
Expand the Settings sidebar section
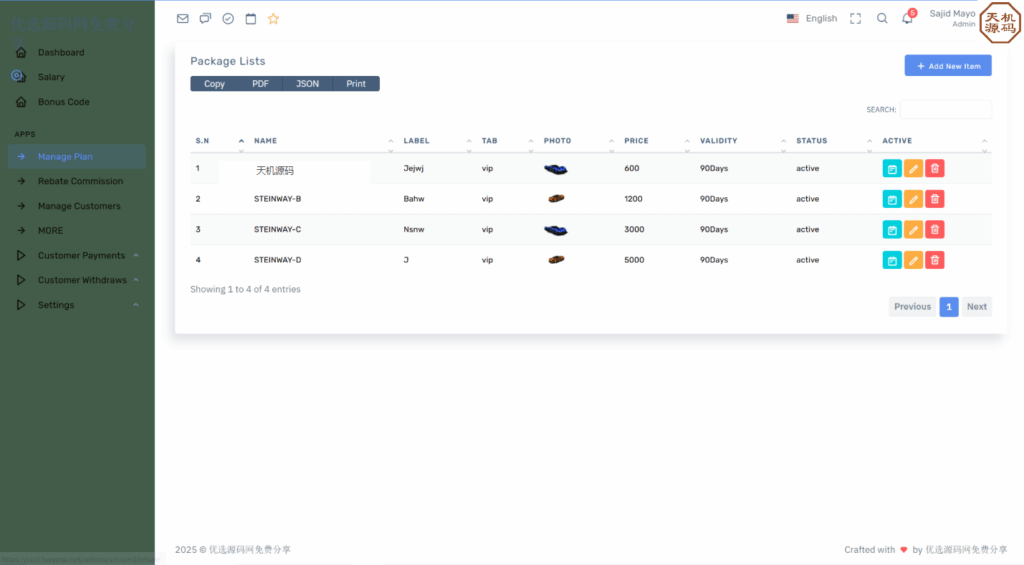point(56,305)
